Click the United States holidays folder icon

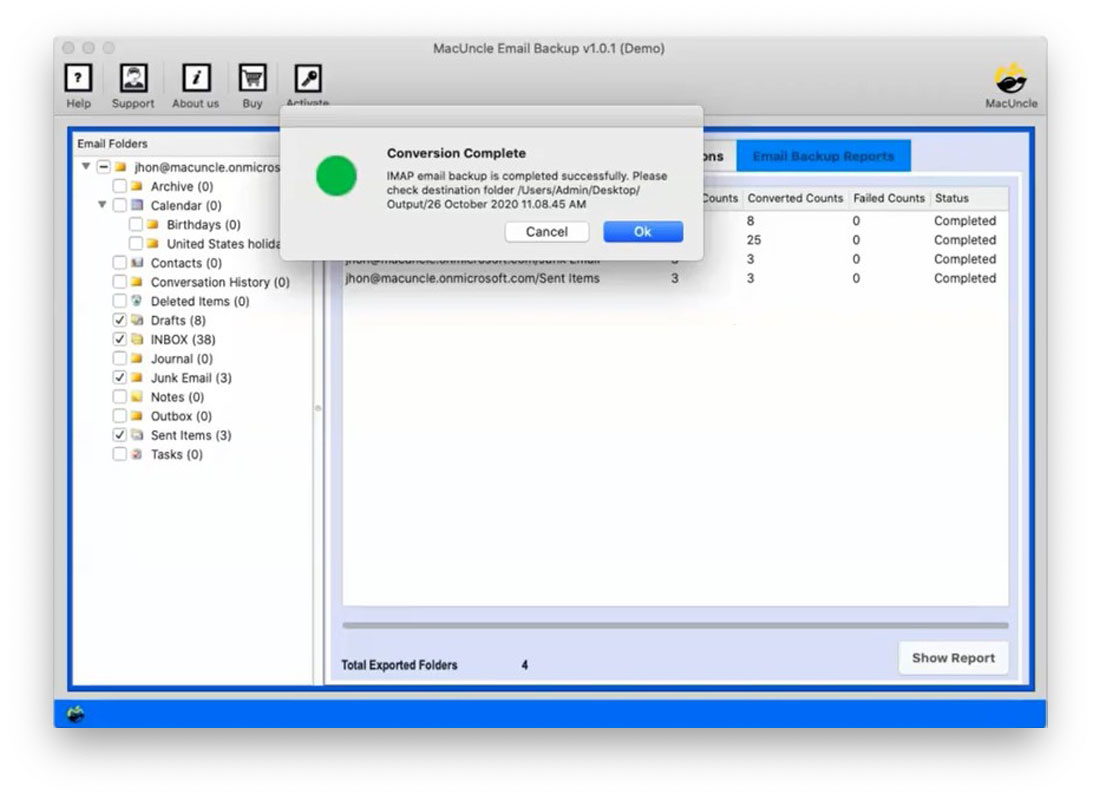(x=153, y=243)
